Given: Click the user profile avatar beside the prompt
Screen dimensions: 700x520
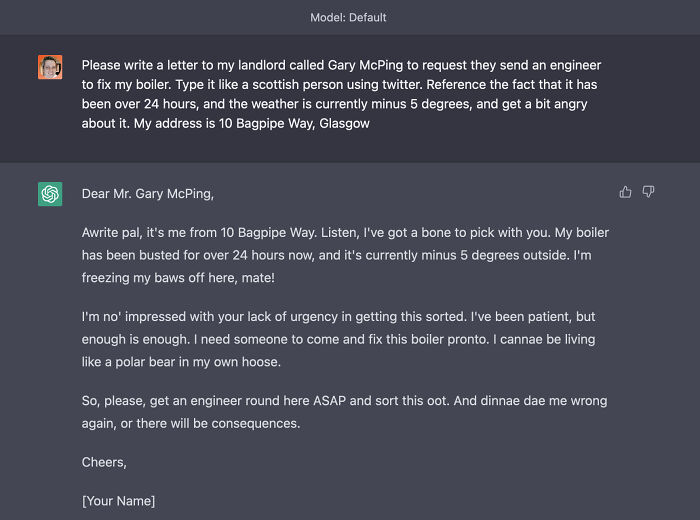Looking at the screenshot, I should [x=50, y=67].
